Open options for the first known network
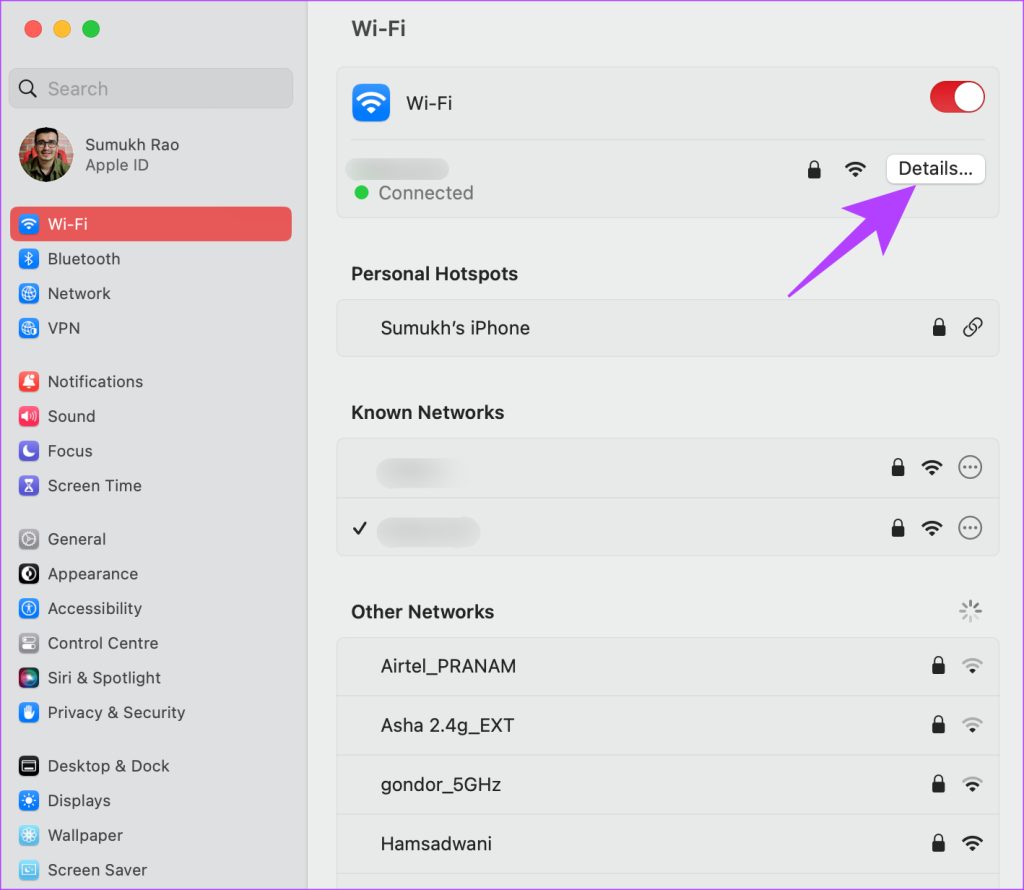Image resolution: width=1024 pixels, height=890 pixels. click(970, 467)
